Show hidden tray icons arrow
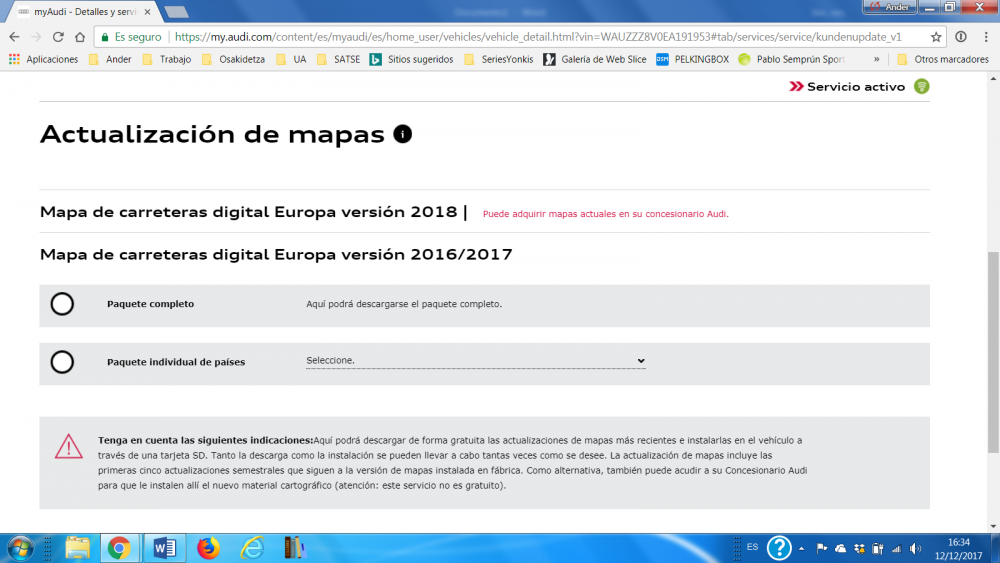This screenshot has width=1000, height=563. [x=802, y=548]
